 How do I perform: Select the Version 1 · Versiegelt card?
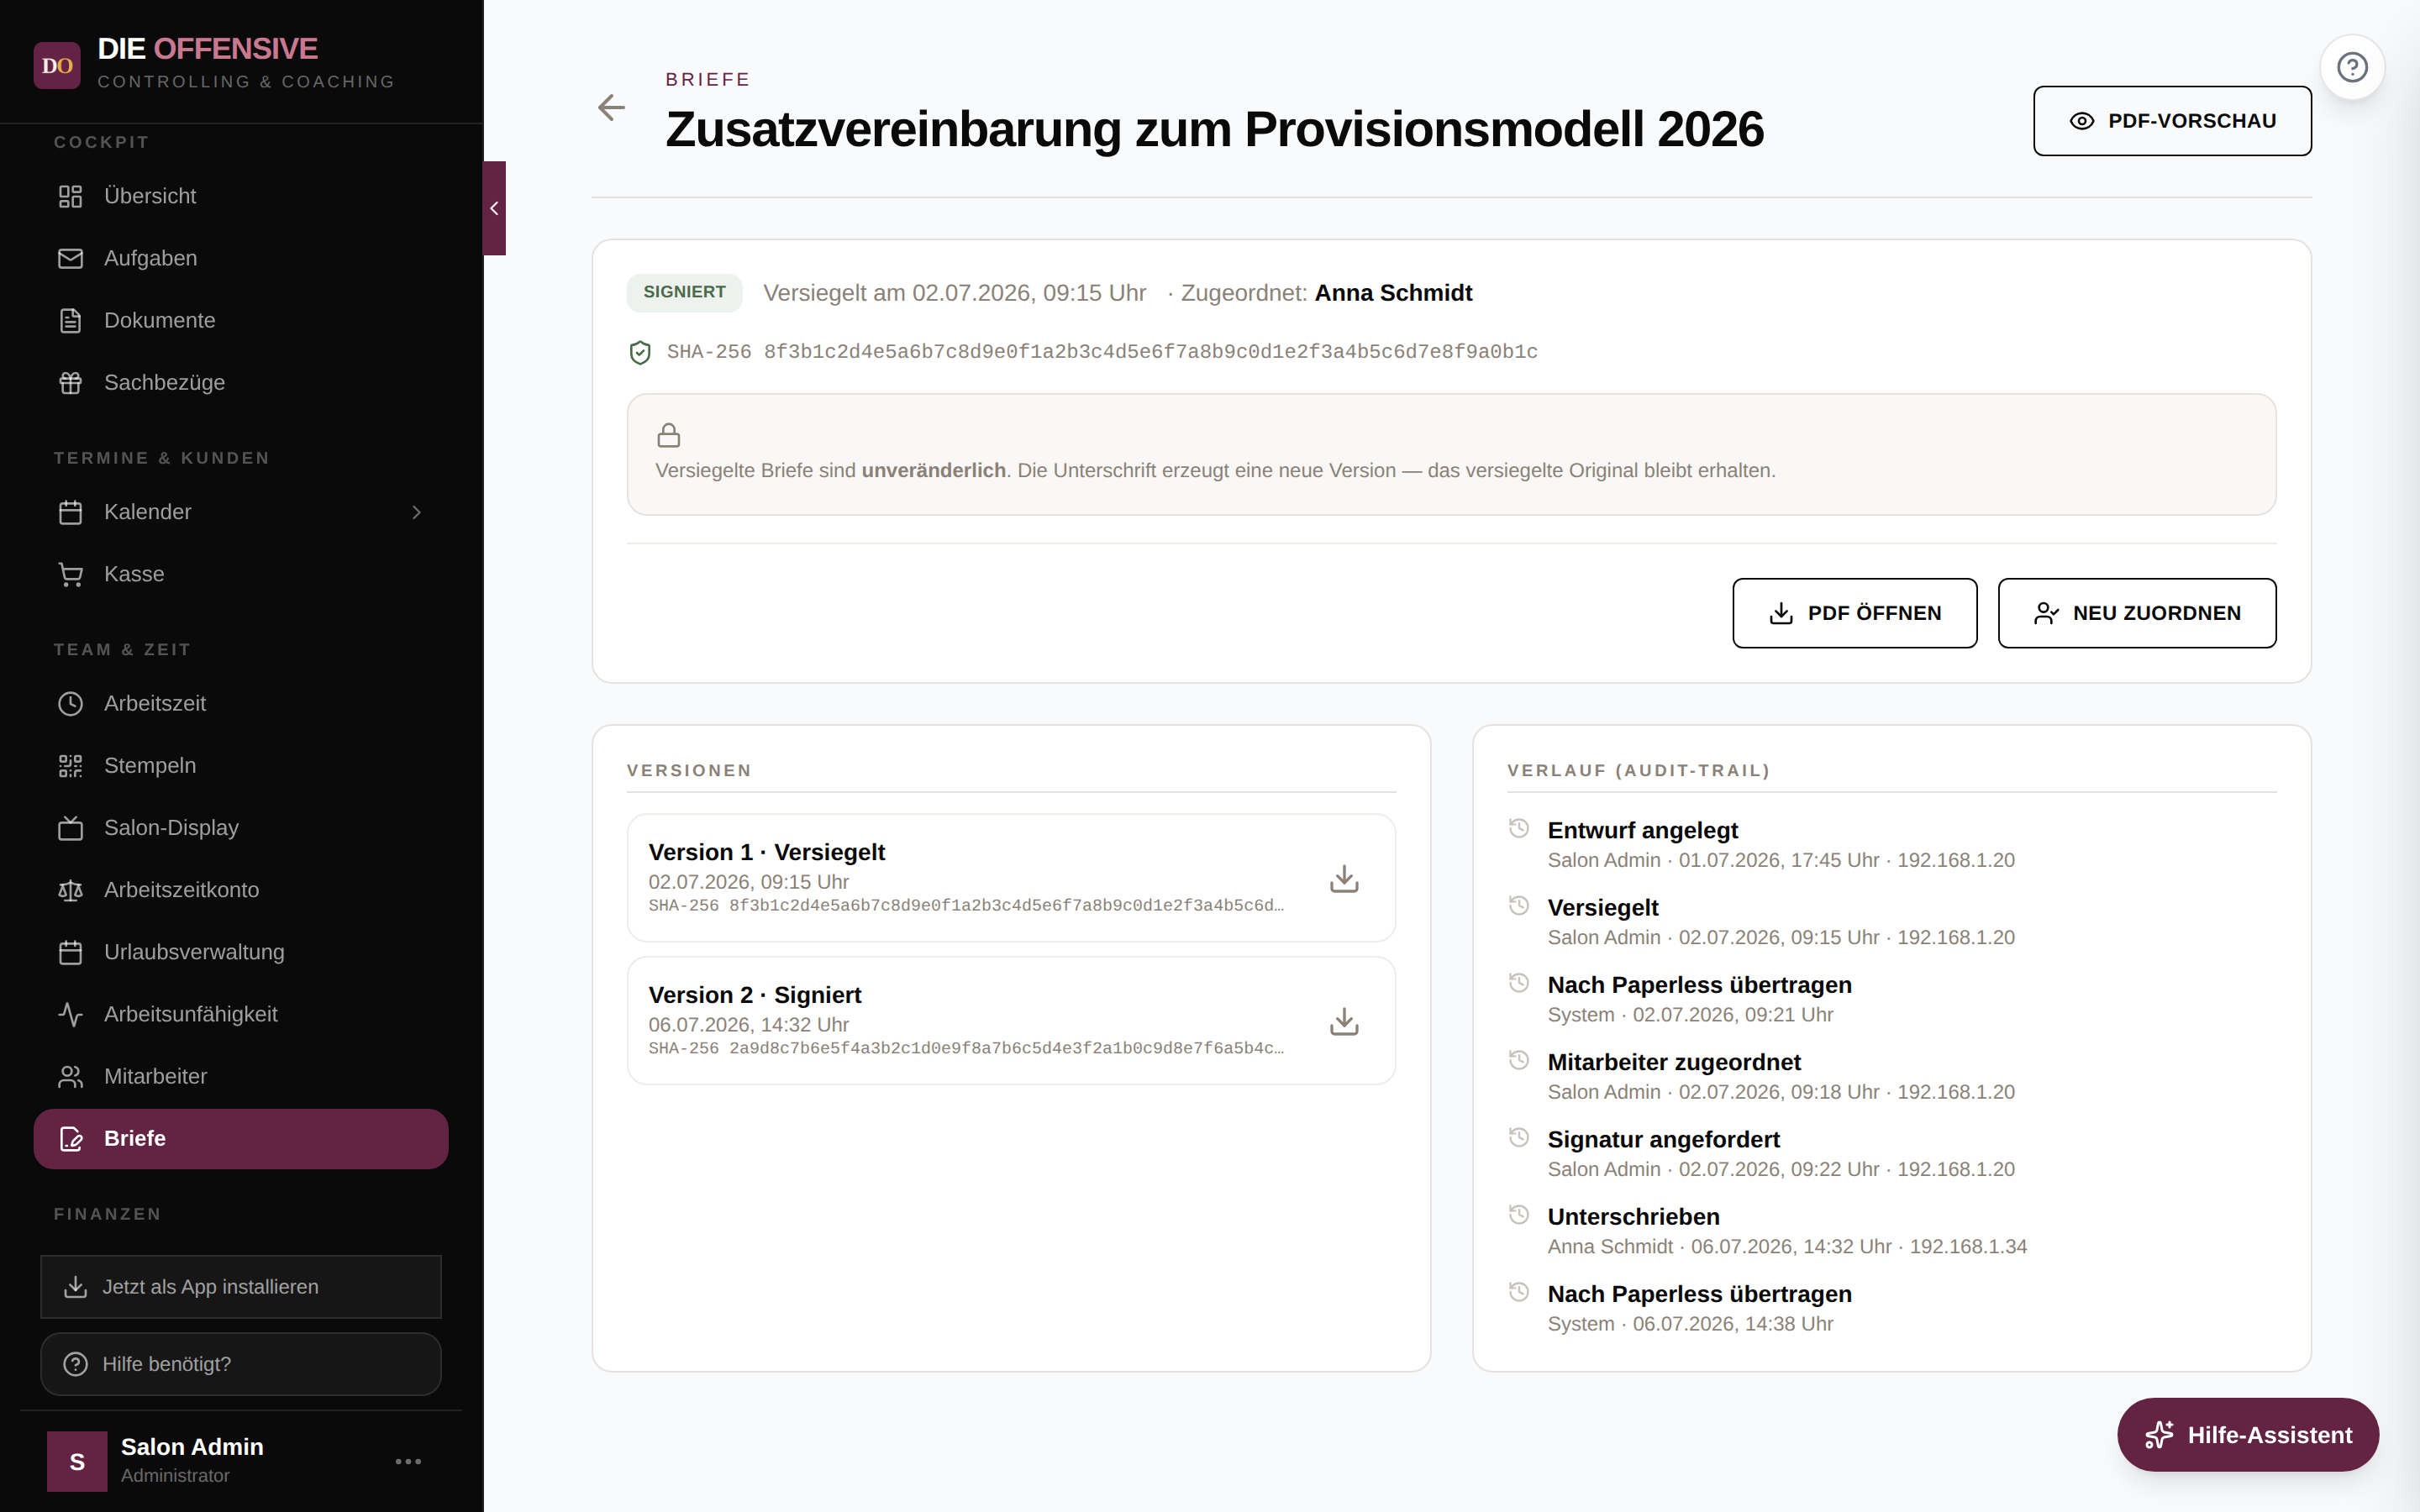coord(1011,877)
